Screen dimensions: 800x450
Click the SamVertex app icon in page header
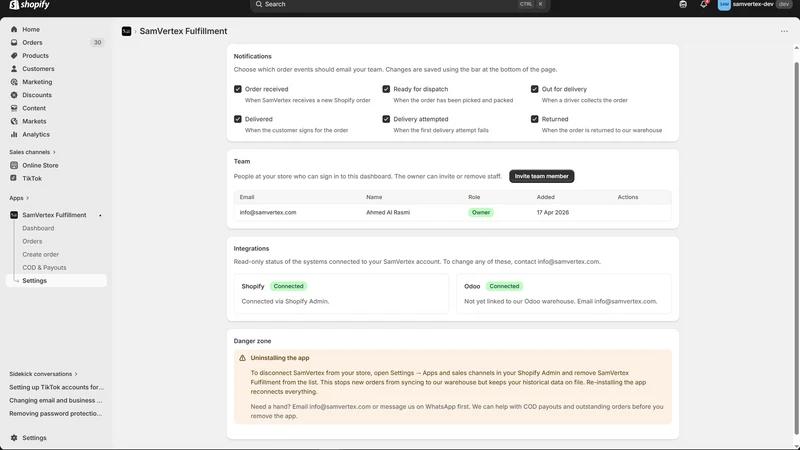pos(127,31)
